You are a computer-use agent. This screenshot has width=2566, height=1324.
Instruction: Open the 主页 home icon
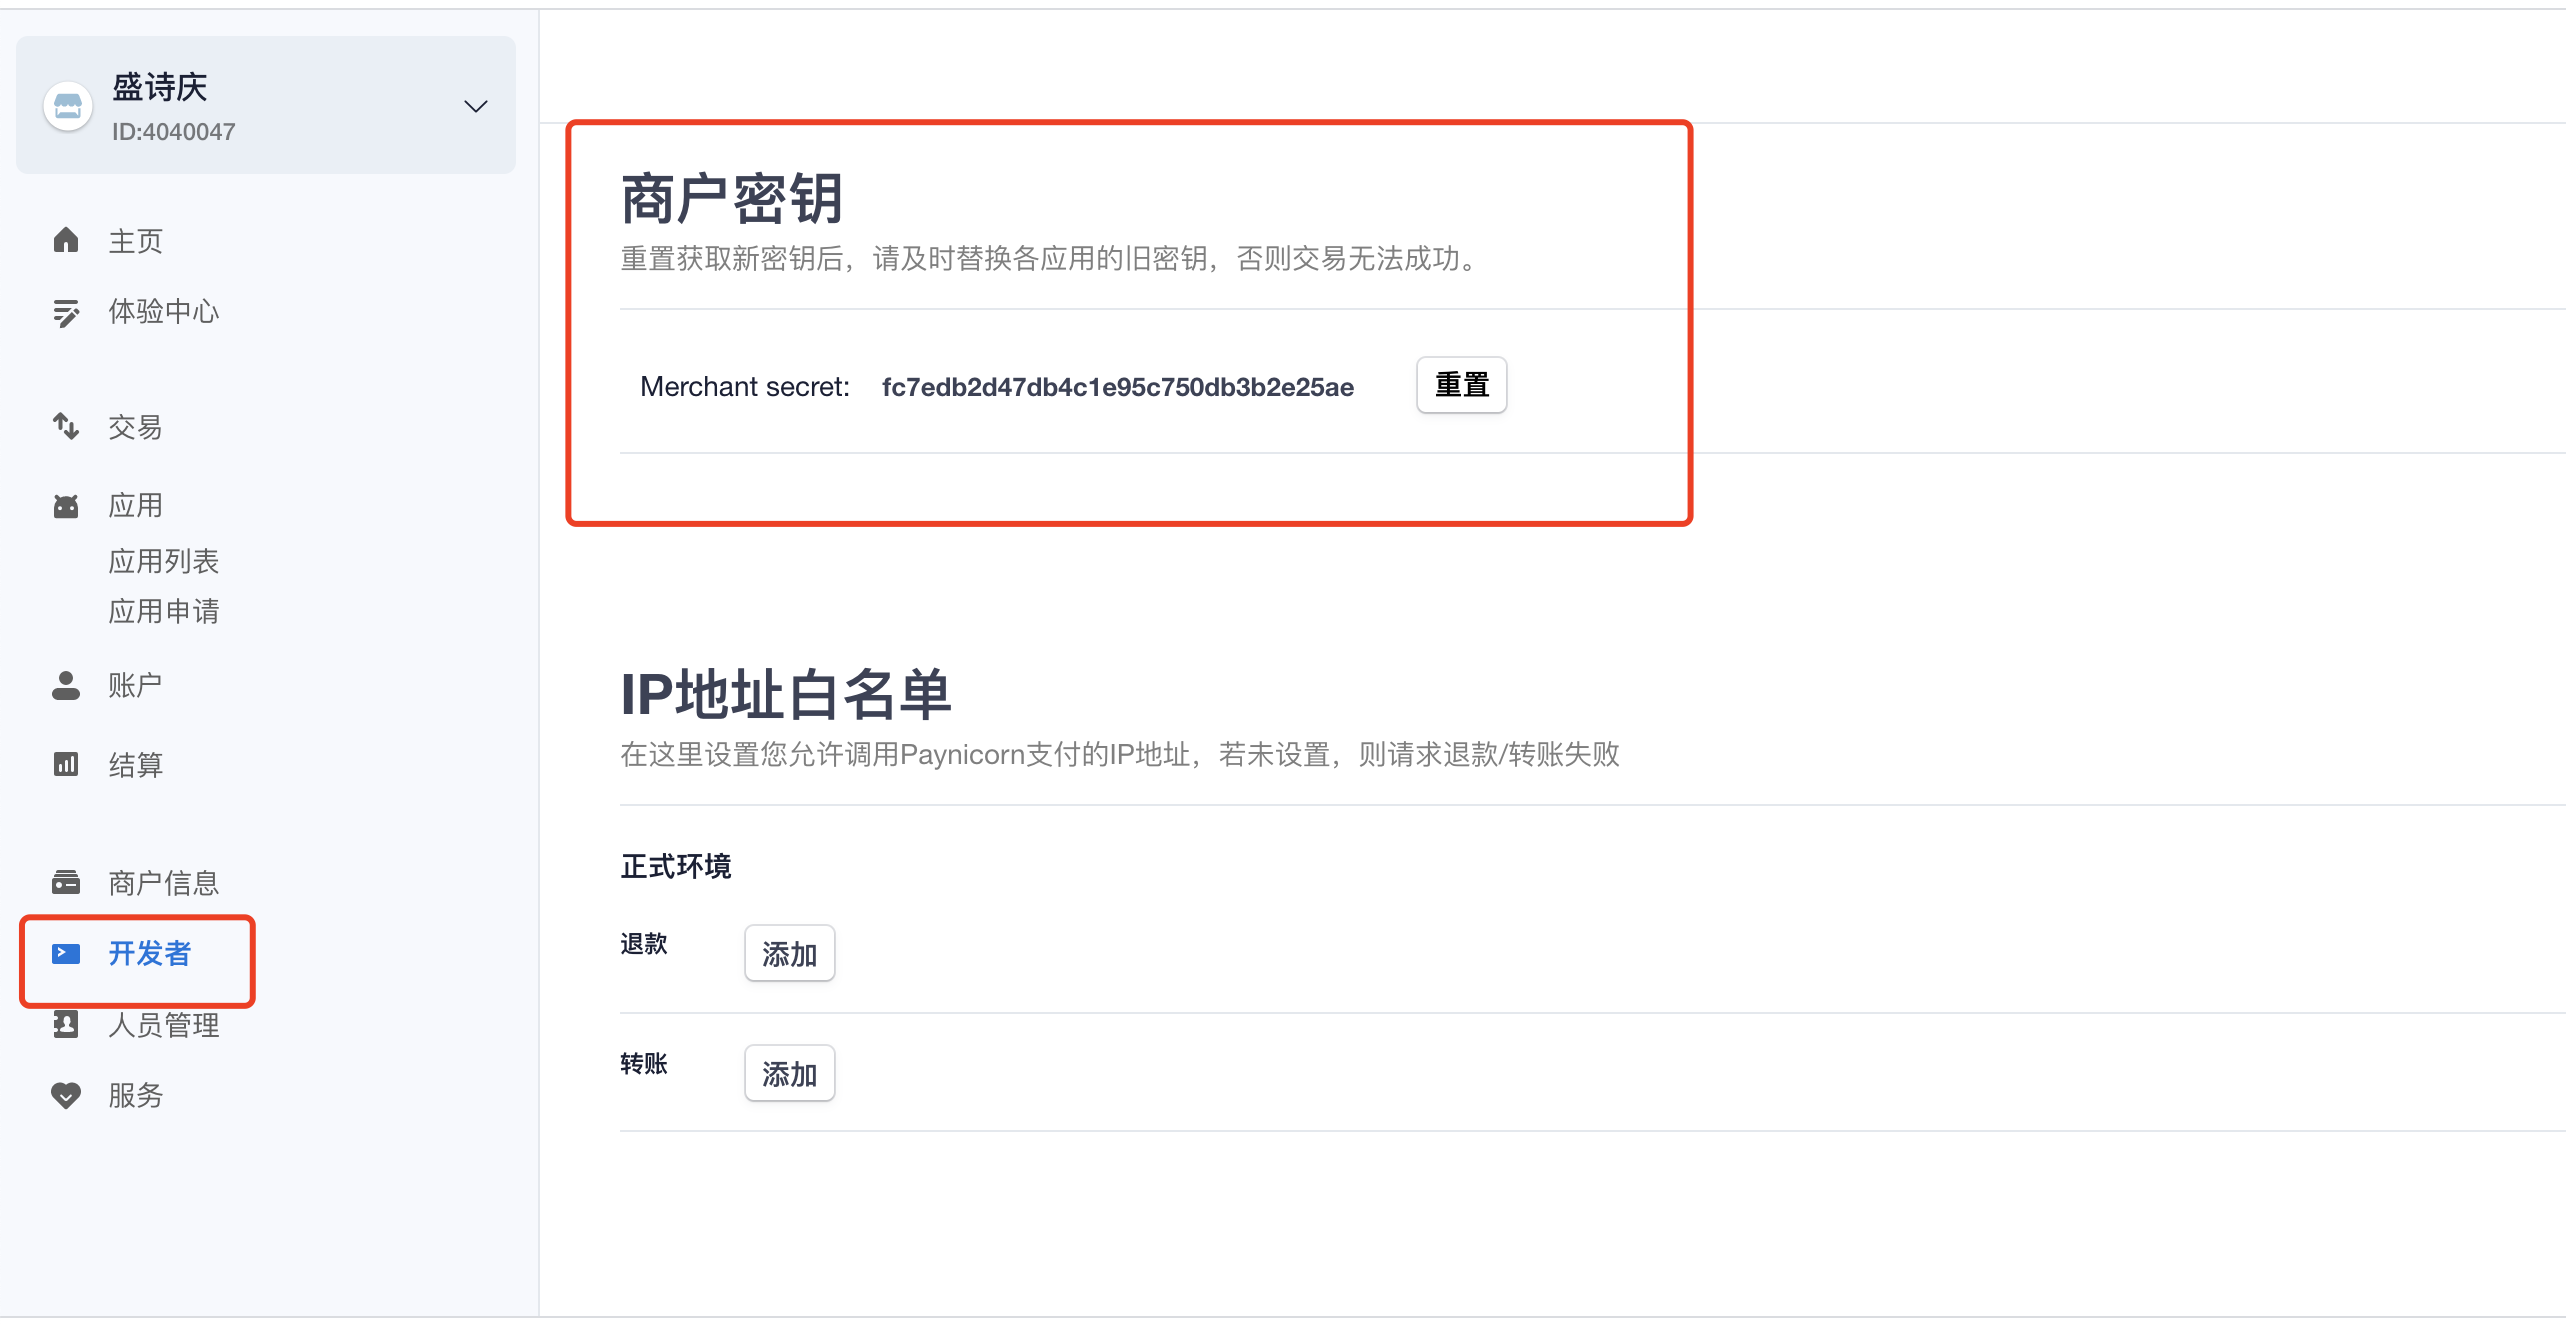coord(66,240)
